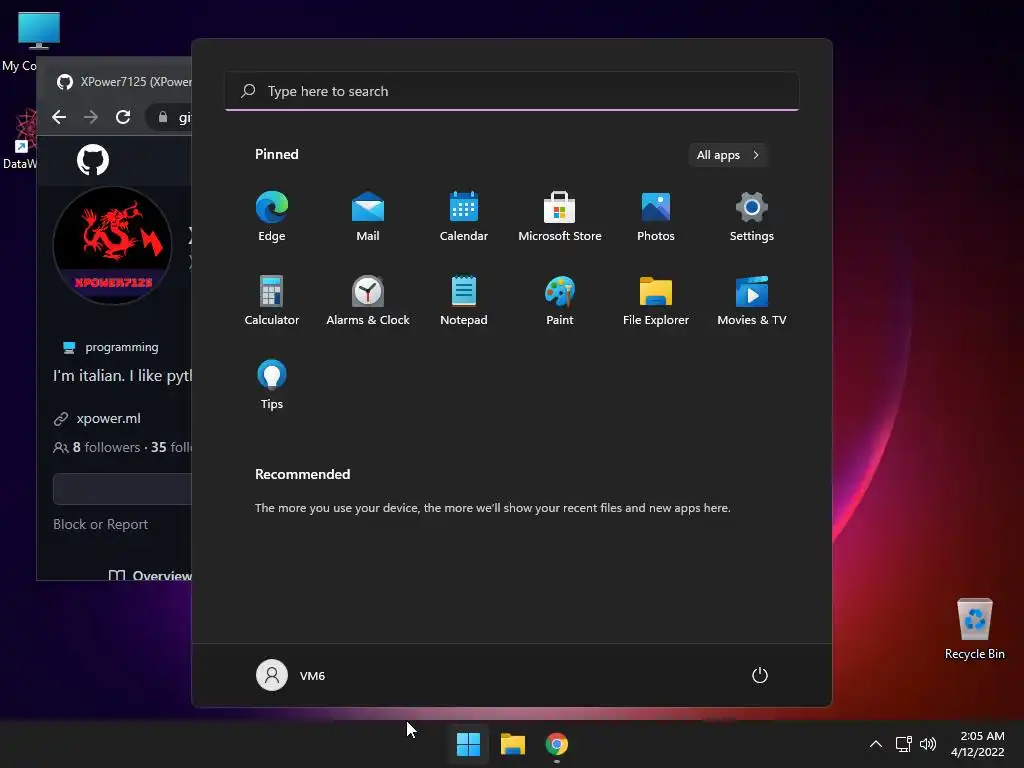The image size is (1024, 768).
Task: Open Microsoft Store
Action: click(x=560, y=217)
